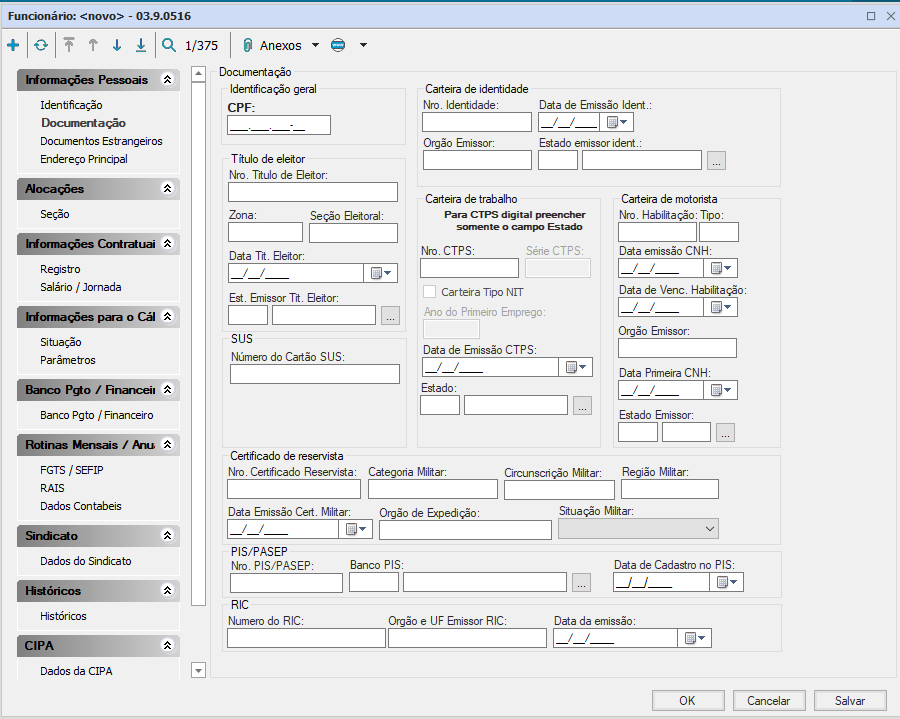Collapse the Informações Pessoais section

pyautogui.click(x=167, y=80)
